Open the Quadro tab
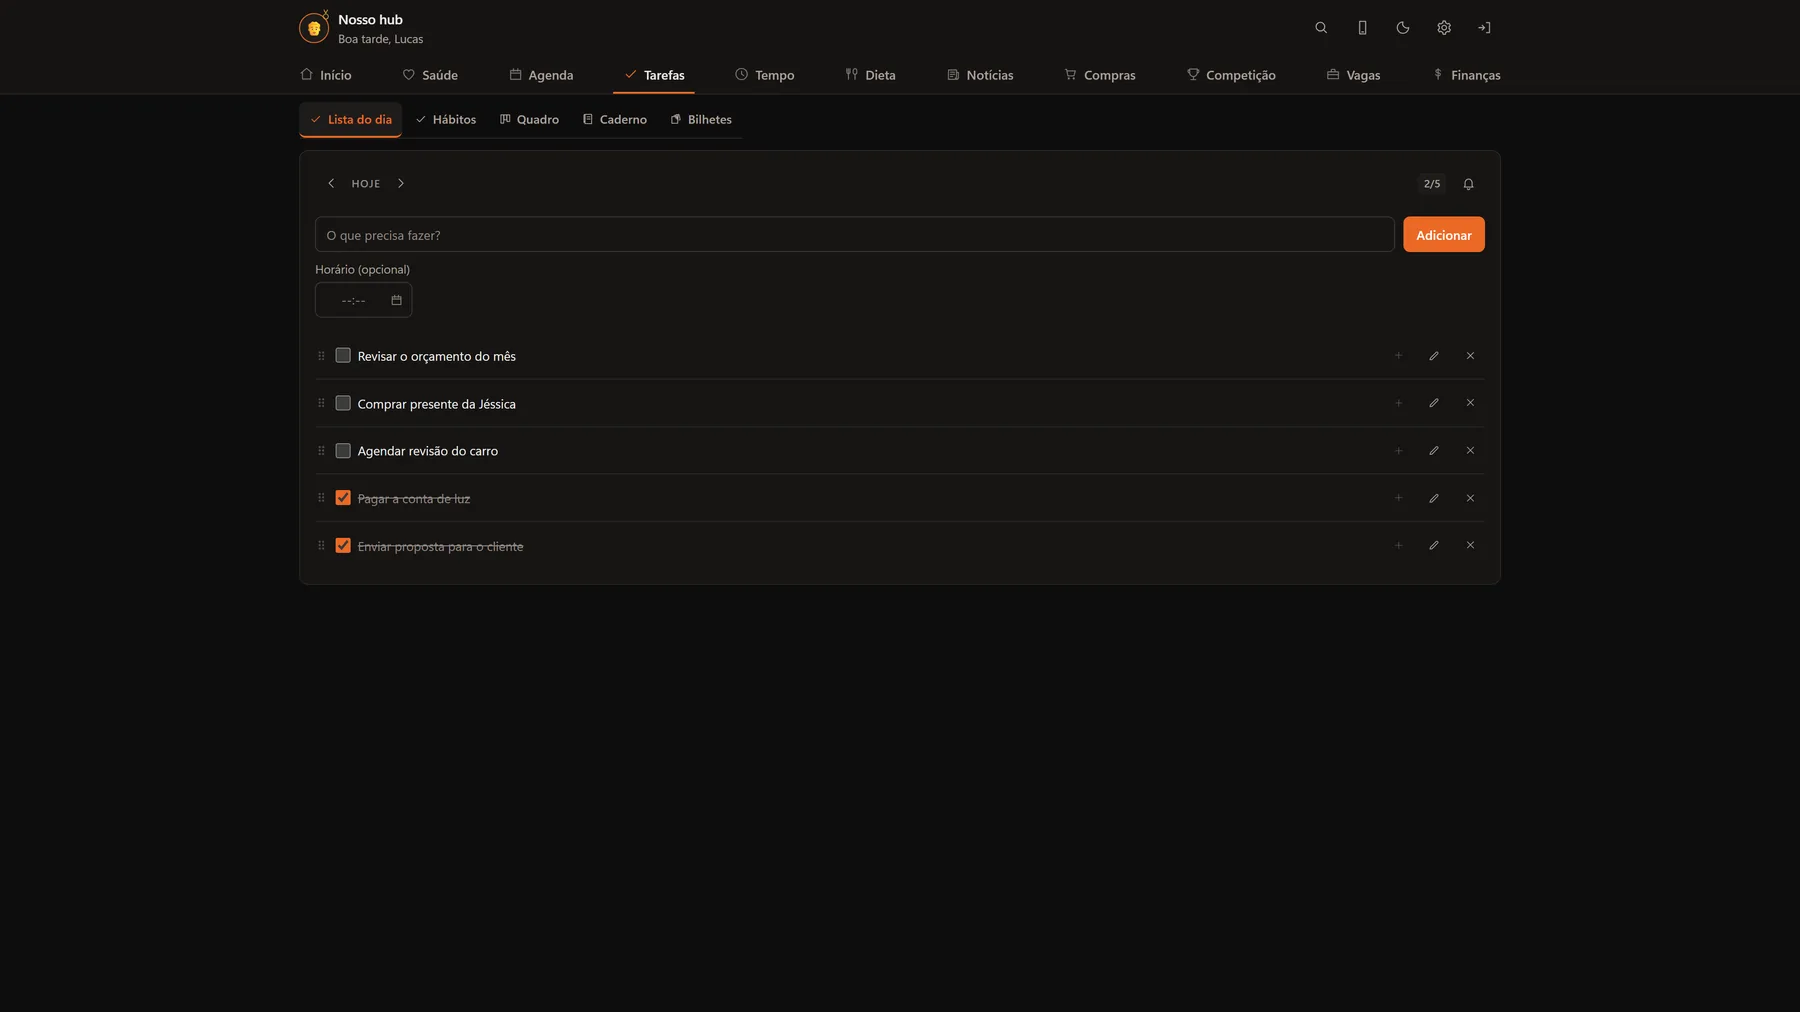Image resolution: width=1800 pixels, height=1012 pixels. [529, 120]
